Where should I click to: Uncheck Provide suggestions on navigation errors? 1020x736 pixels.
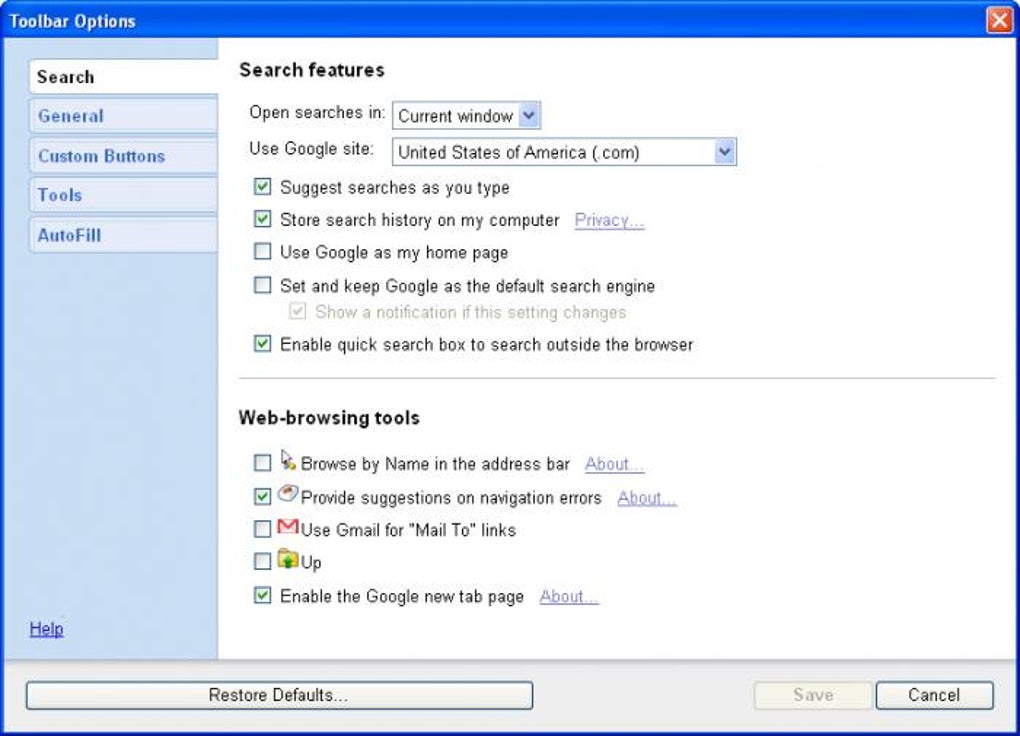(262, 497)
